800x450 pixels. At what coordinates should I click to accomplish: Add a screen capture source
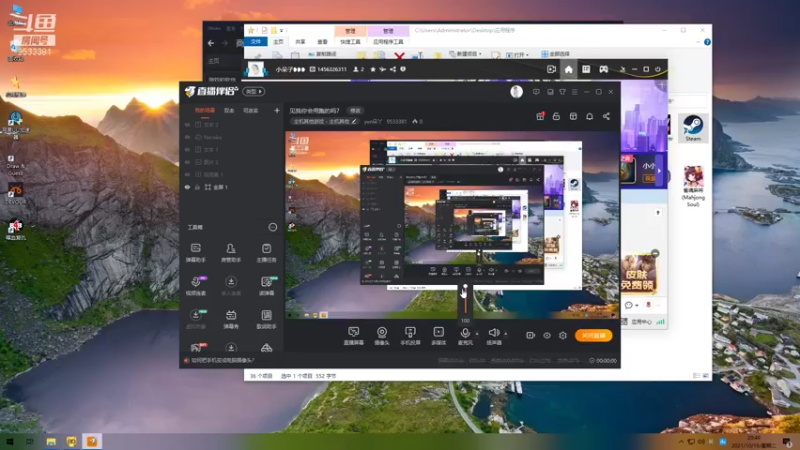pos(353,336)
